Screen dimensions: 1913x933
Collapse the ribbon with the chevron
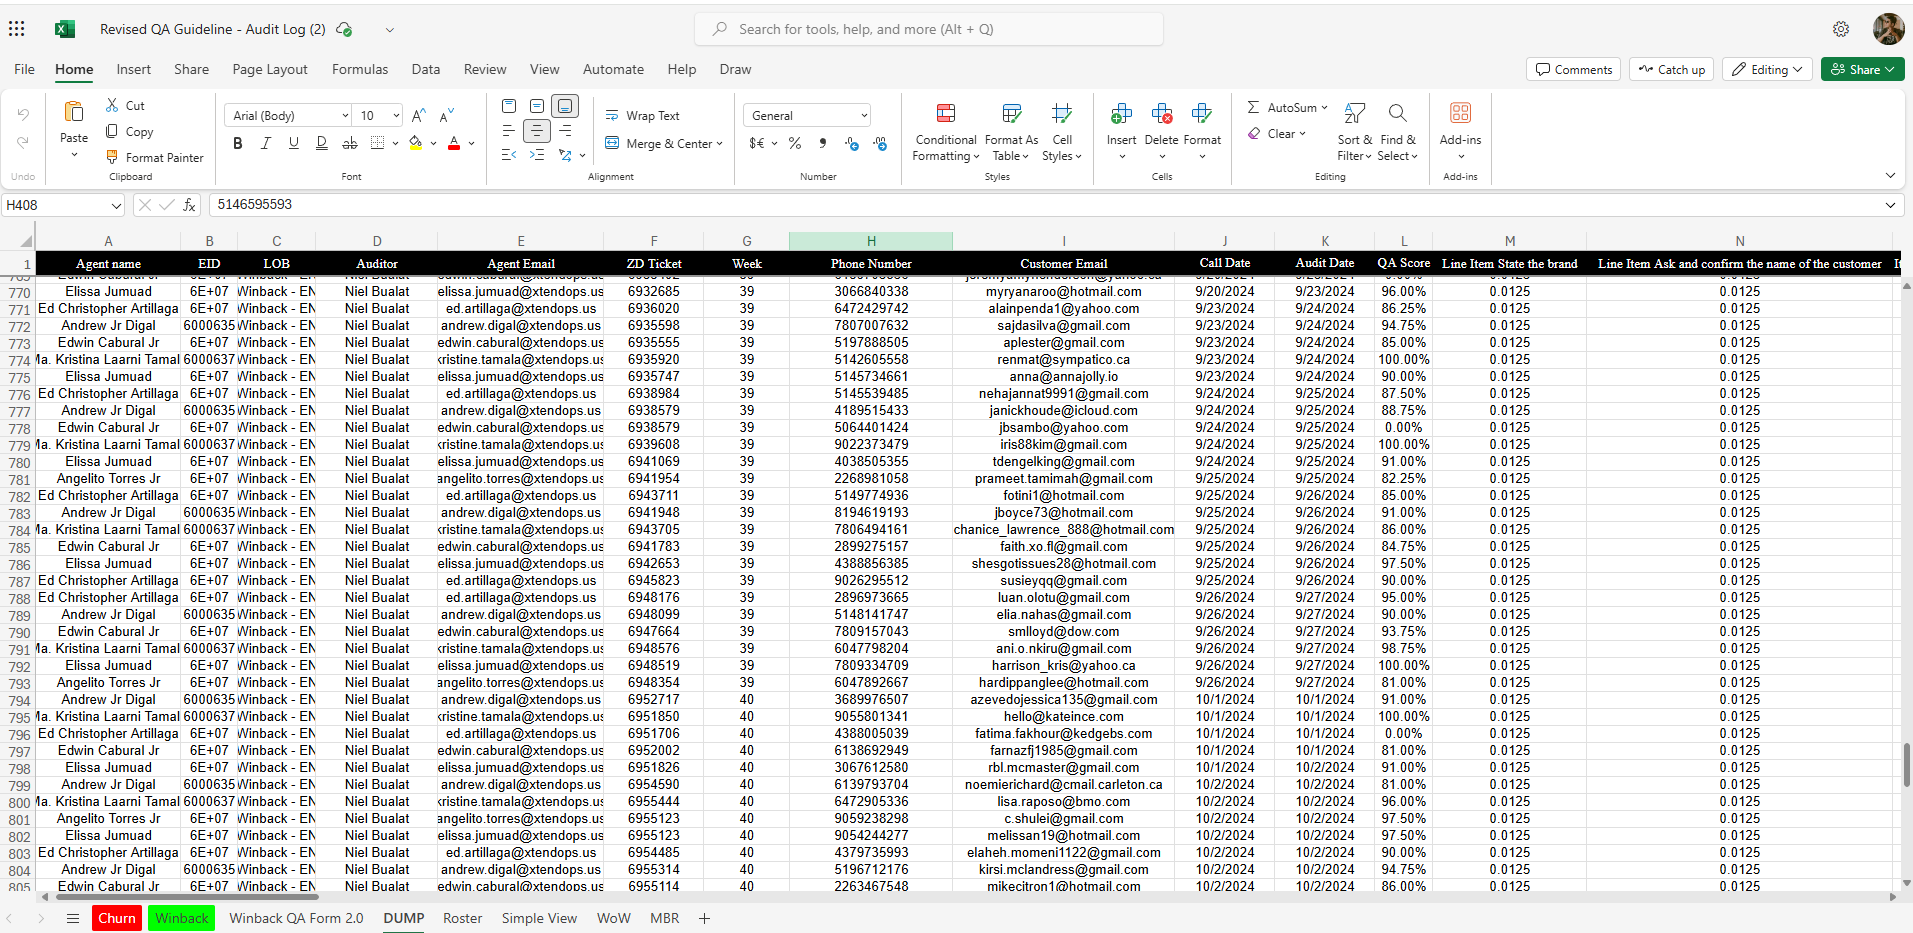1890,176
